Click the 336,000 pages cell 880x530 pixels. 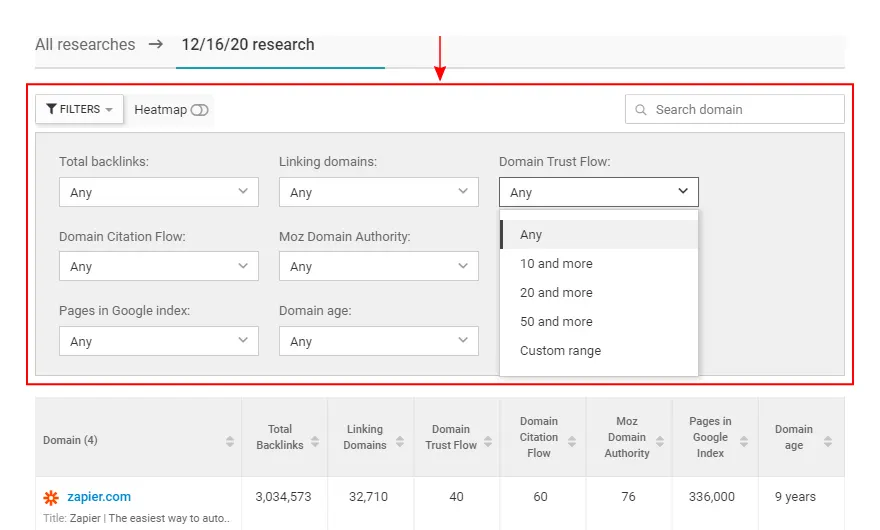click(712, 497)
